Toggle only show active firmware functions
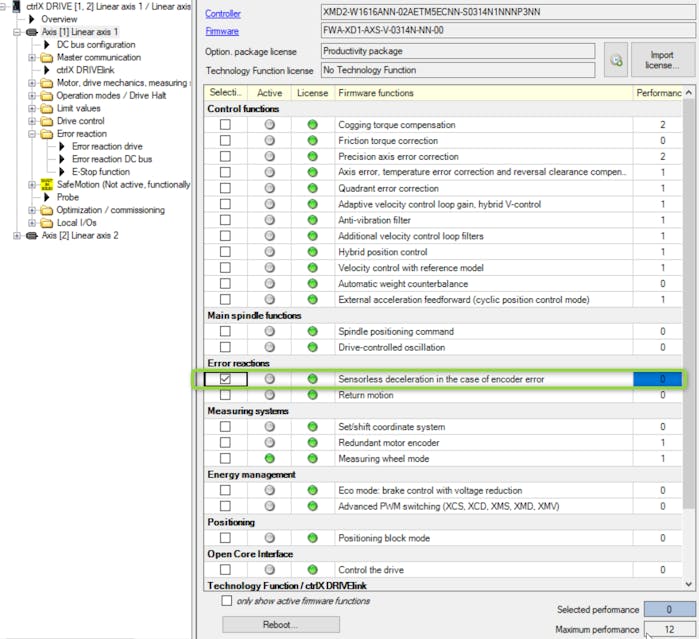Screen dimensions: 699x639 pos(226,601)
